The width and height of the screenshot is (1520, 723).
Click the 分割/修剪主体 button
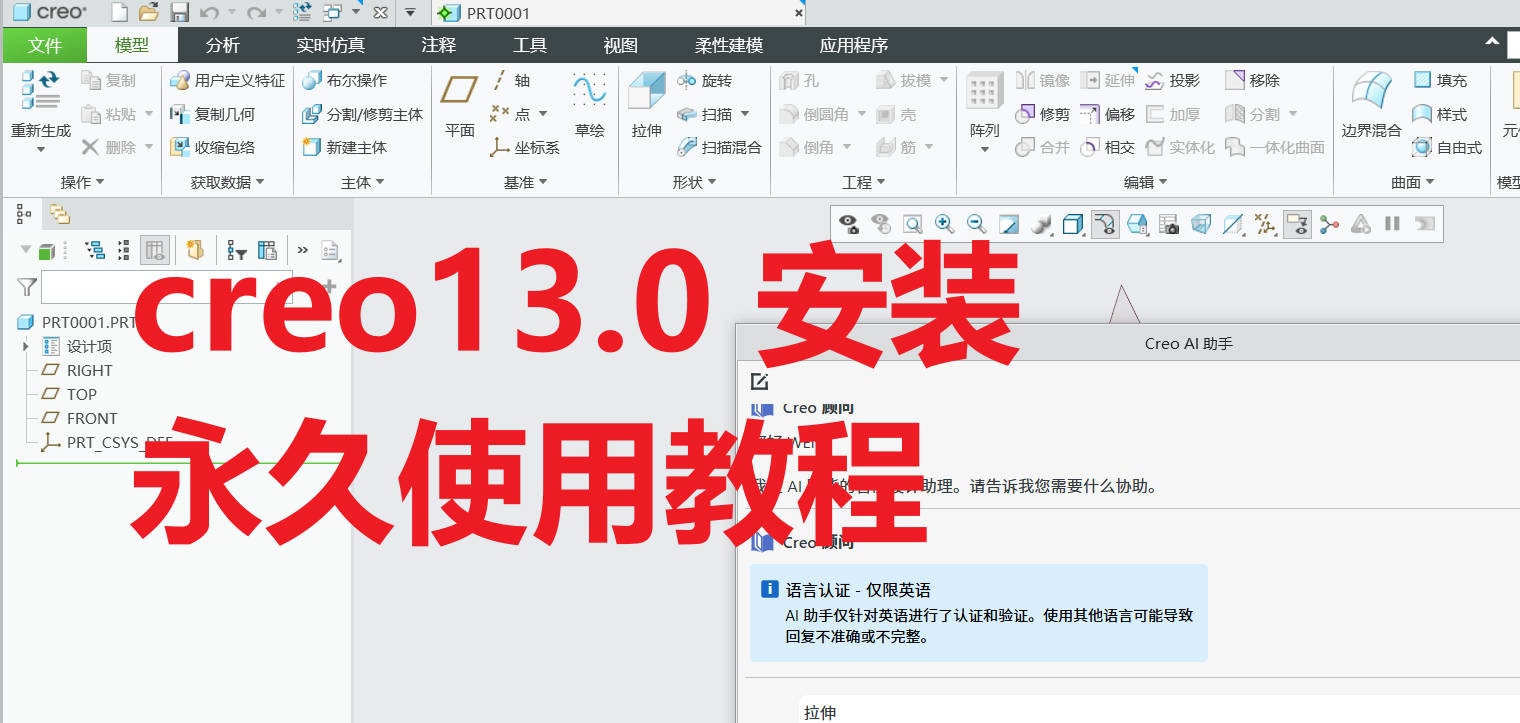(x=362, y=114)
